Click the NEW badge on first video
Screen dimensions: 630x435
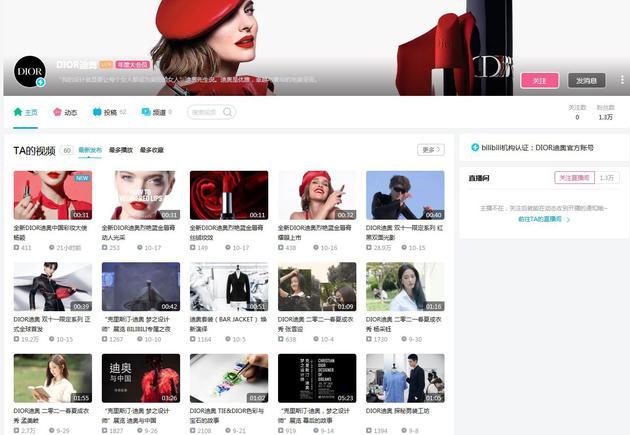click(82, 178)
